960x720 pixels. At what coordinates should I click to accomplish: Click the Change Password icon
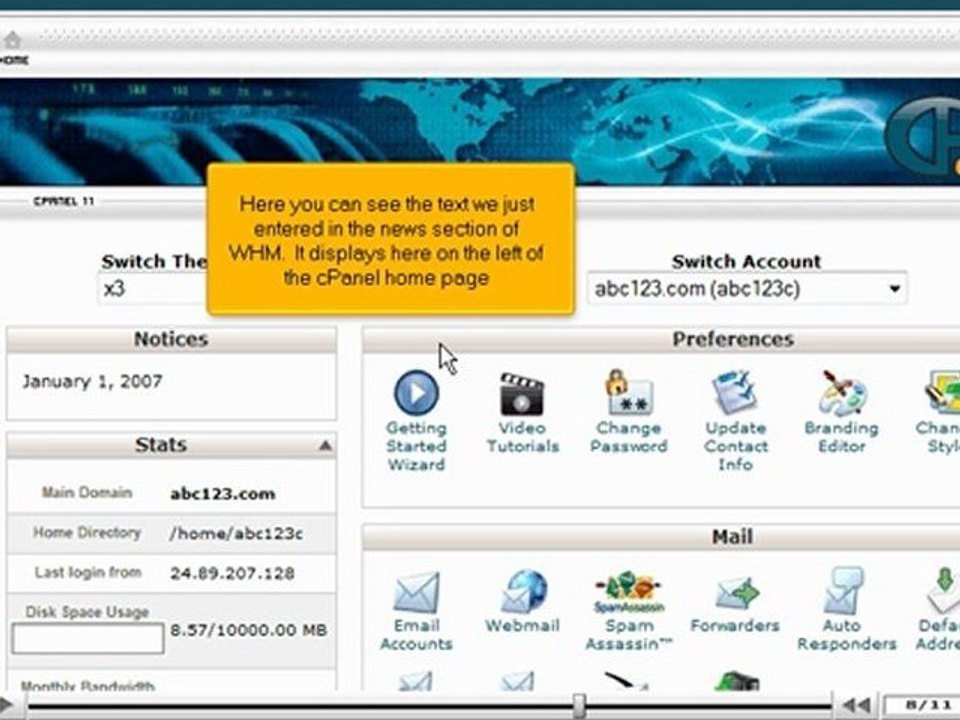click(628, 392)
